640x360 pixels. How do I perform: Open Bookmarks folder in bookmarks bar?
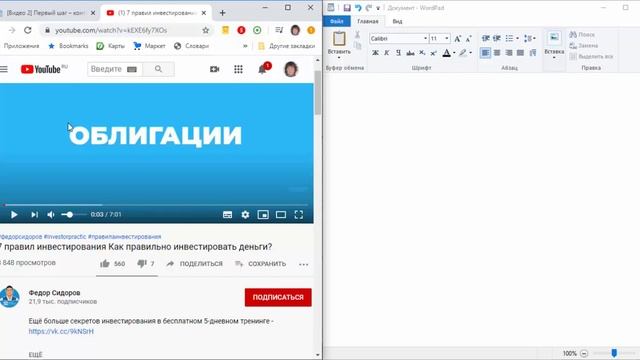point(68,46)
